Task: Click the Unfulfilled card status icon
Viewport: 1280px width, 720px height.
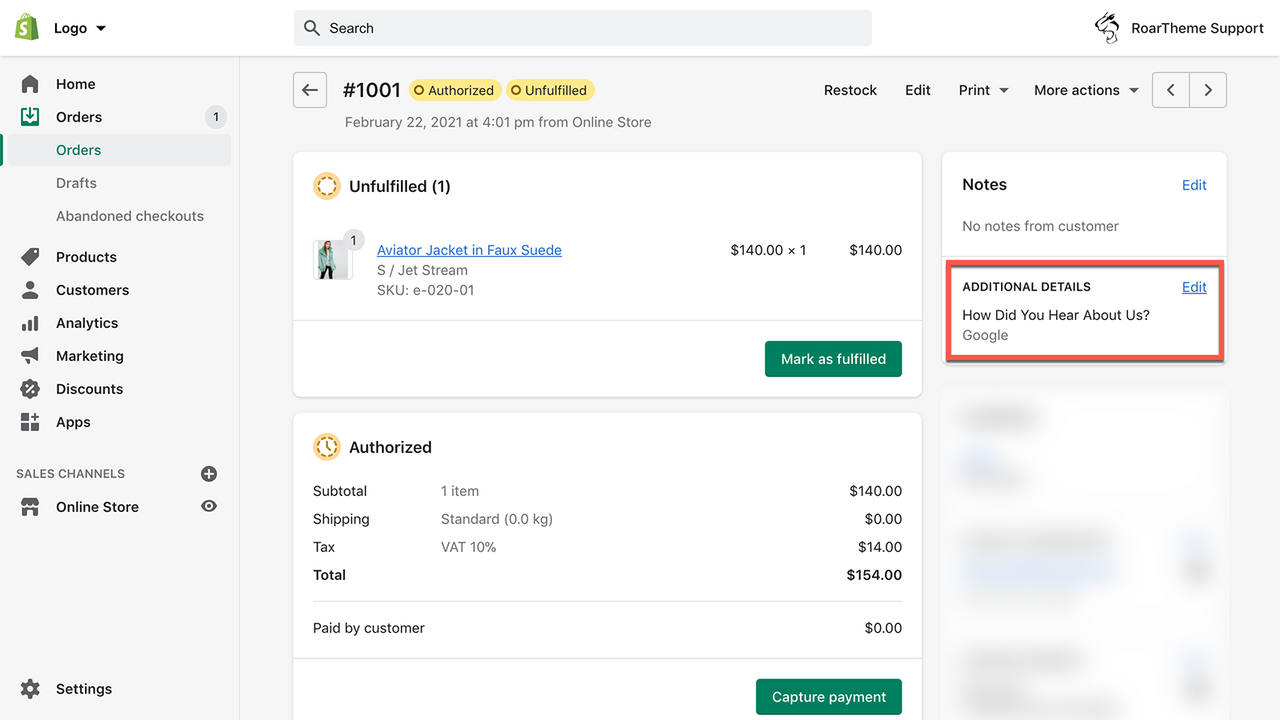Action: (x=327, y=186)
